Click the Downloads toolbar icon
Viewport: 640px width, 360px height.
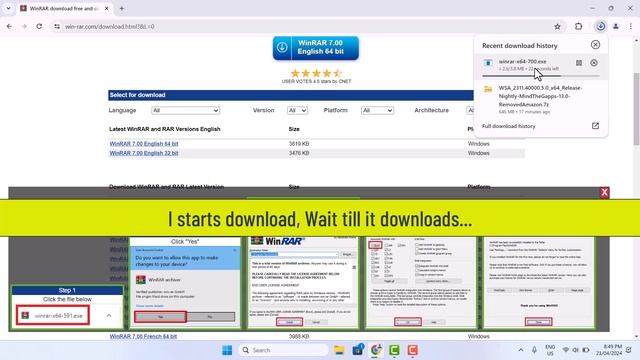click(600, 27)
